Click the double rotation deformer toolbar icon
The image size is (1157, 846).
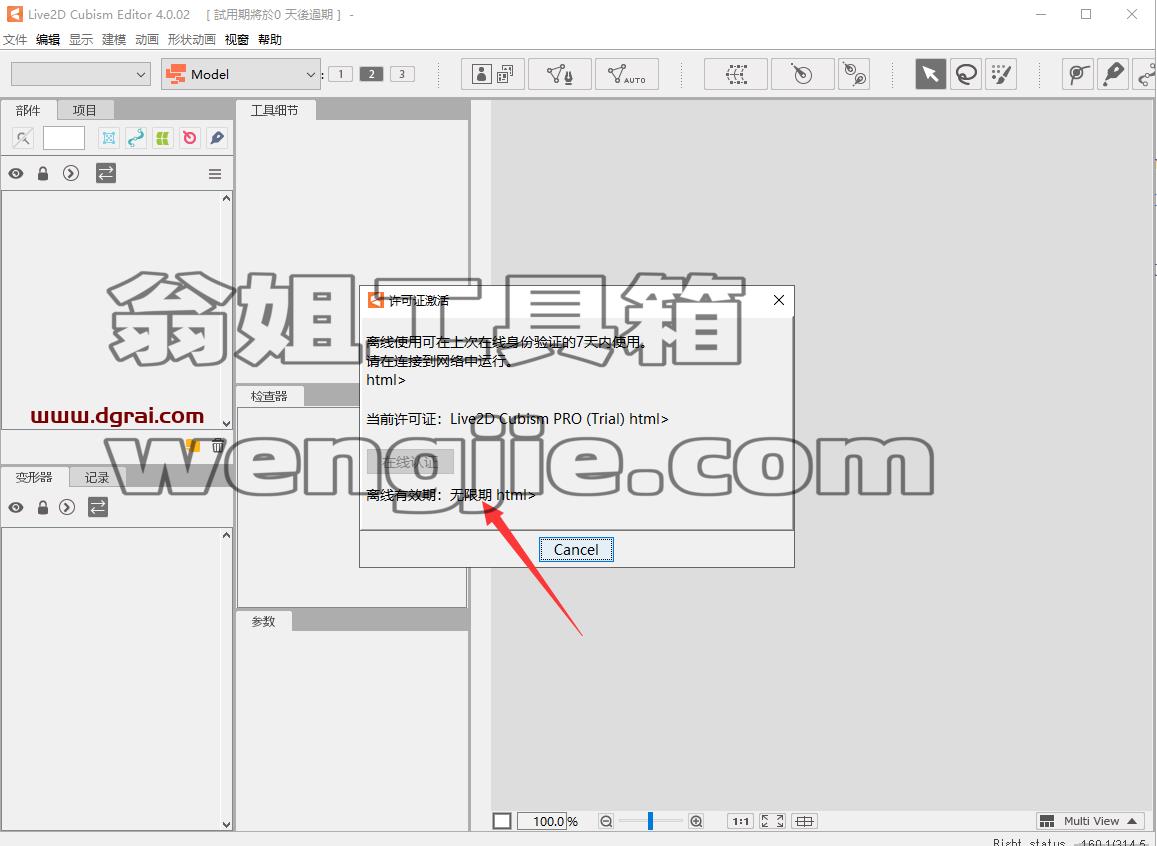[855, 74]
